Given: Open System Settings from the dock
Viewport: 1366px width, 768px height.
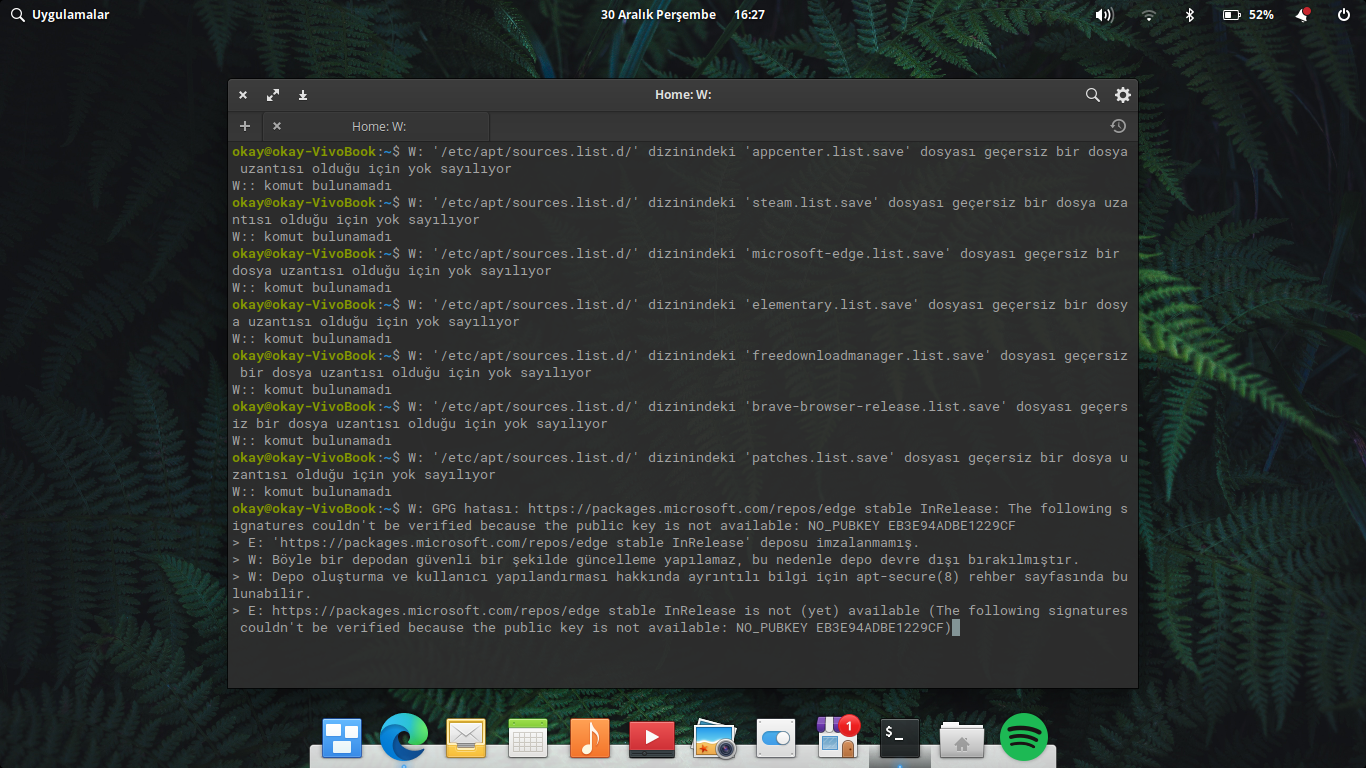Looking at the screenshot, I should point(776,738).
